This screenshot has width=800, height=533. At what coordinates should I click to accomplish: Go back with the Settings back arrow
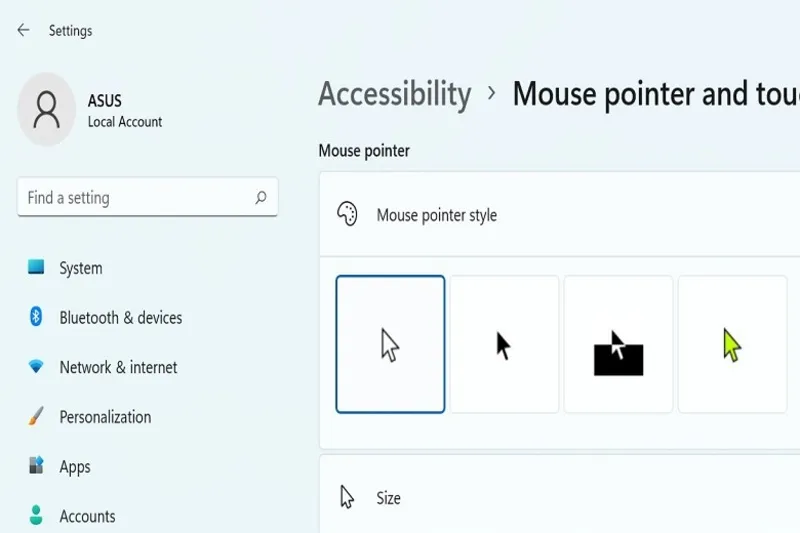[23, 31]
